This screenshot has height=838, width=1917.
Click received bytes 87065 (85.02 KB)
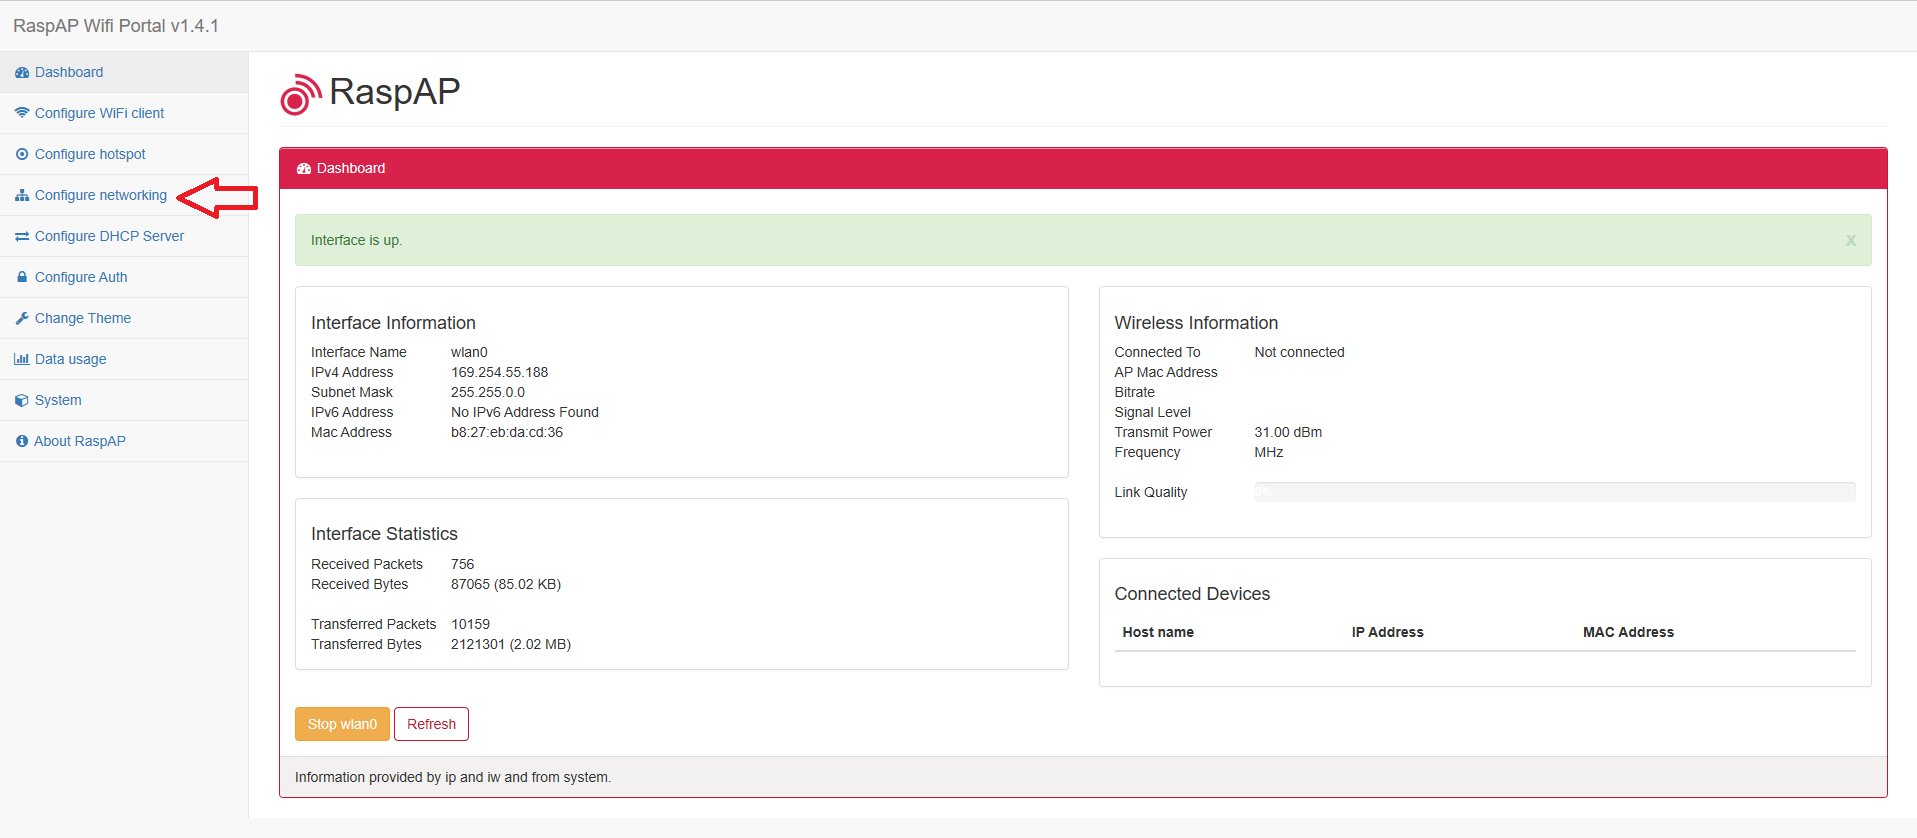506,584
